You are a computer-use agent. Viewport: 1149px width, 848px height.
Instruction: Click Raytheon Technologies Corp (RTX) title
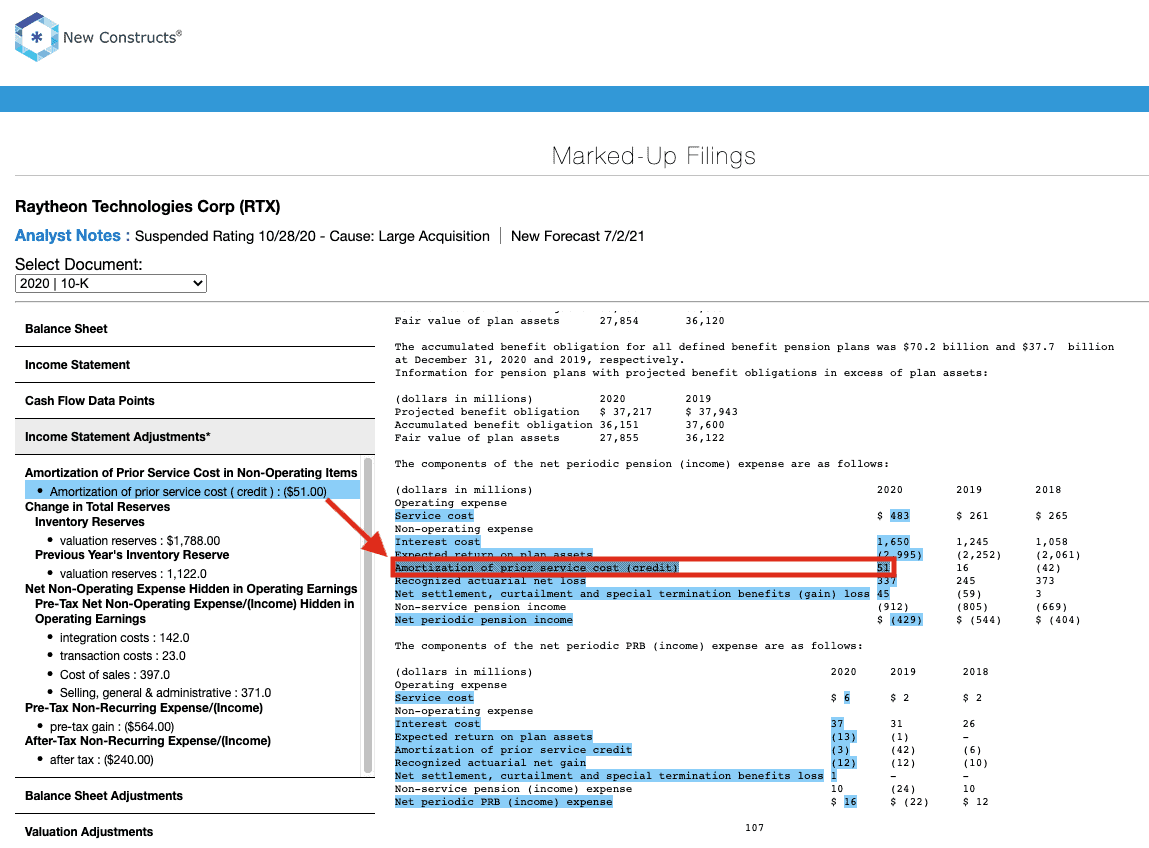point(148,207)
